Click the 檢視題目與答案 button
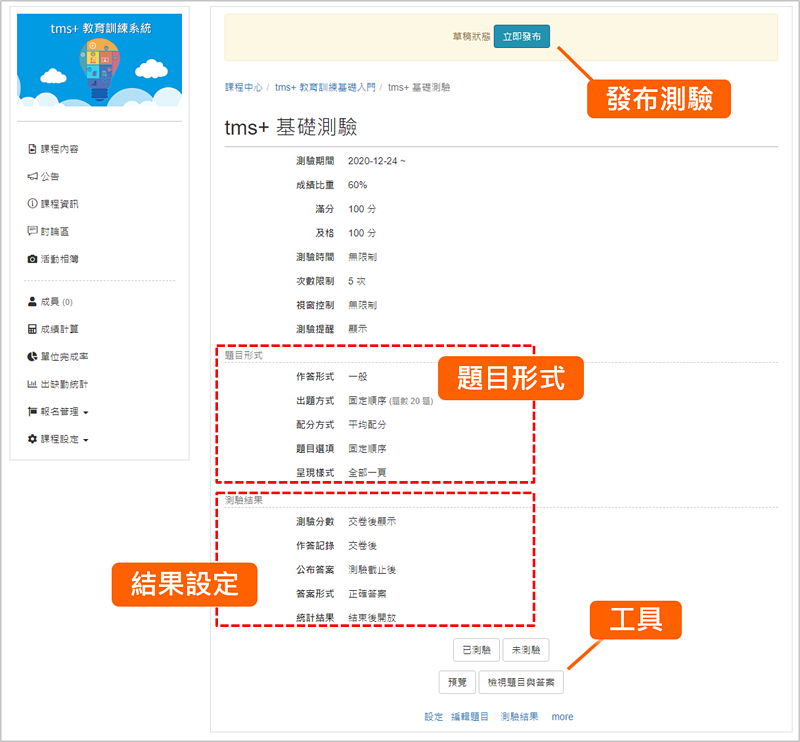 pyautogui.click(x=521, y=682)
